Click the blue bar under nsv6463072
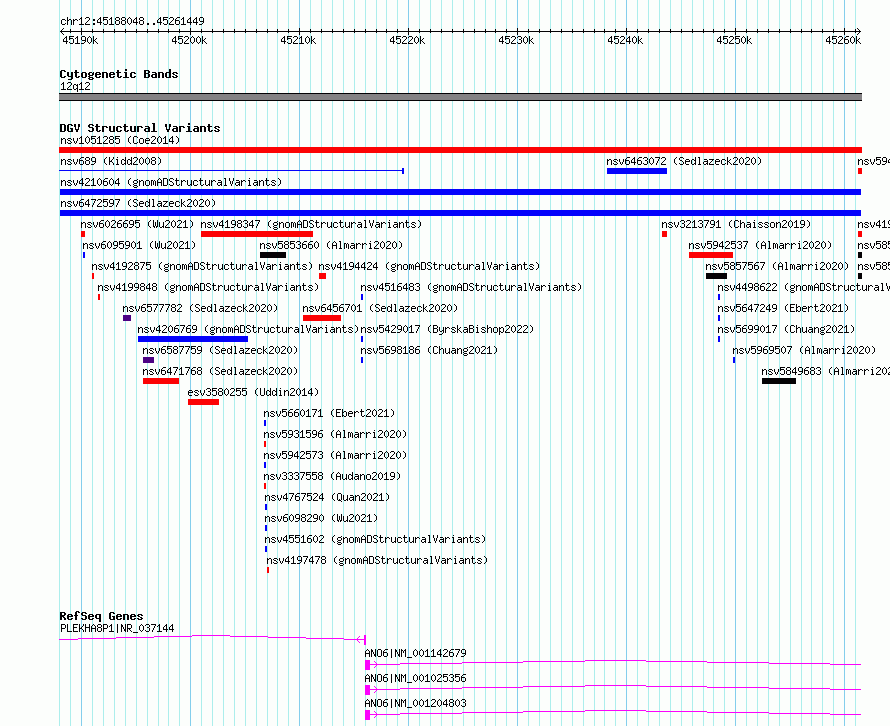Screen dimensions: 890x726 point(636,171)
